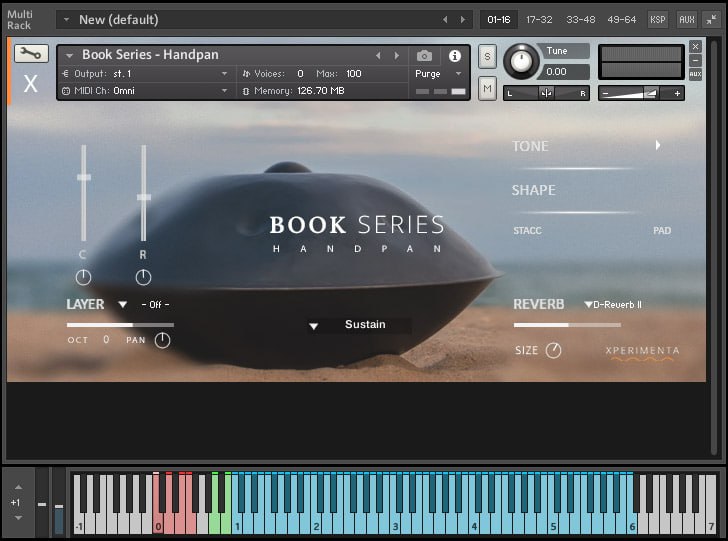The height and width of the screenshot is (541, 728).
Task: Adjust the R channel pan knob
Action: 143,277
